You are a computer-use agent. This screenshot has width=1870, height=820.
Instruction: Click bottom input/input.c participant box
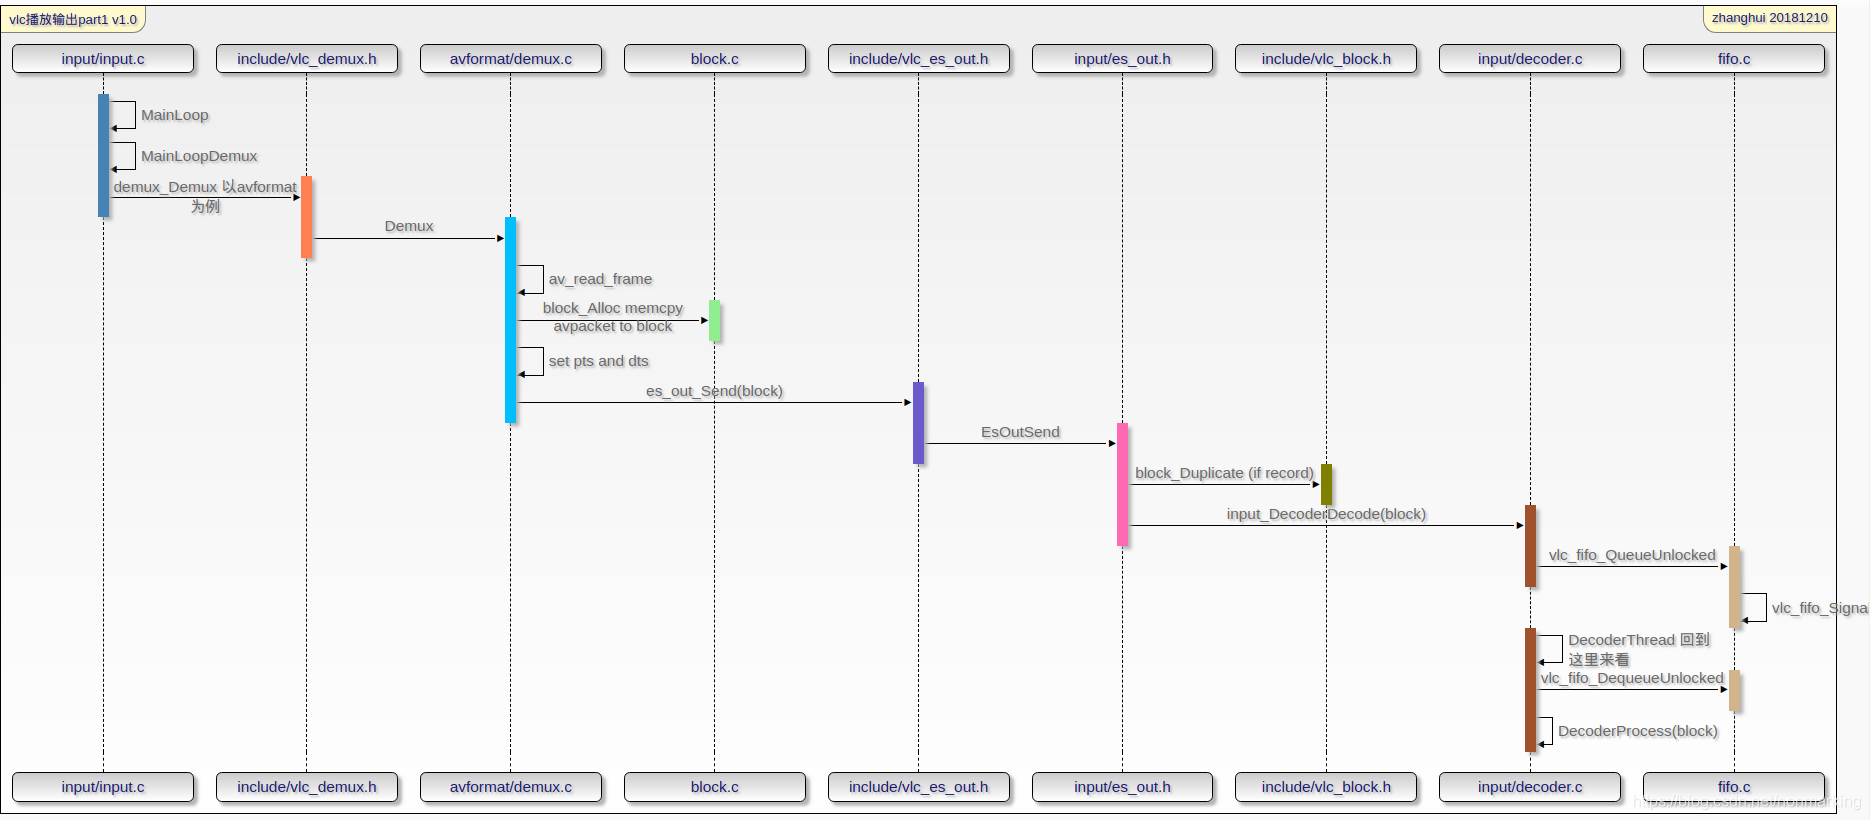tap(103, 787)
